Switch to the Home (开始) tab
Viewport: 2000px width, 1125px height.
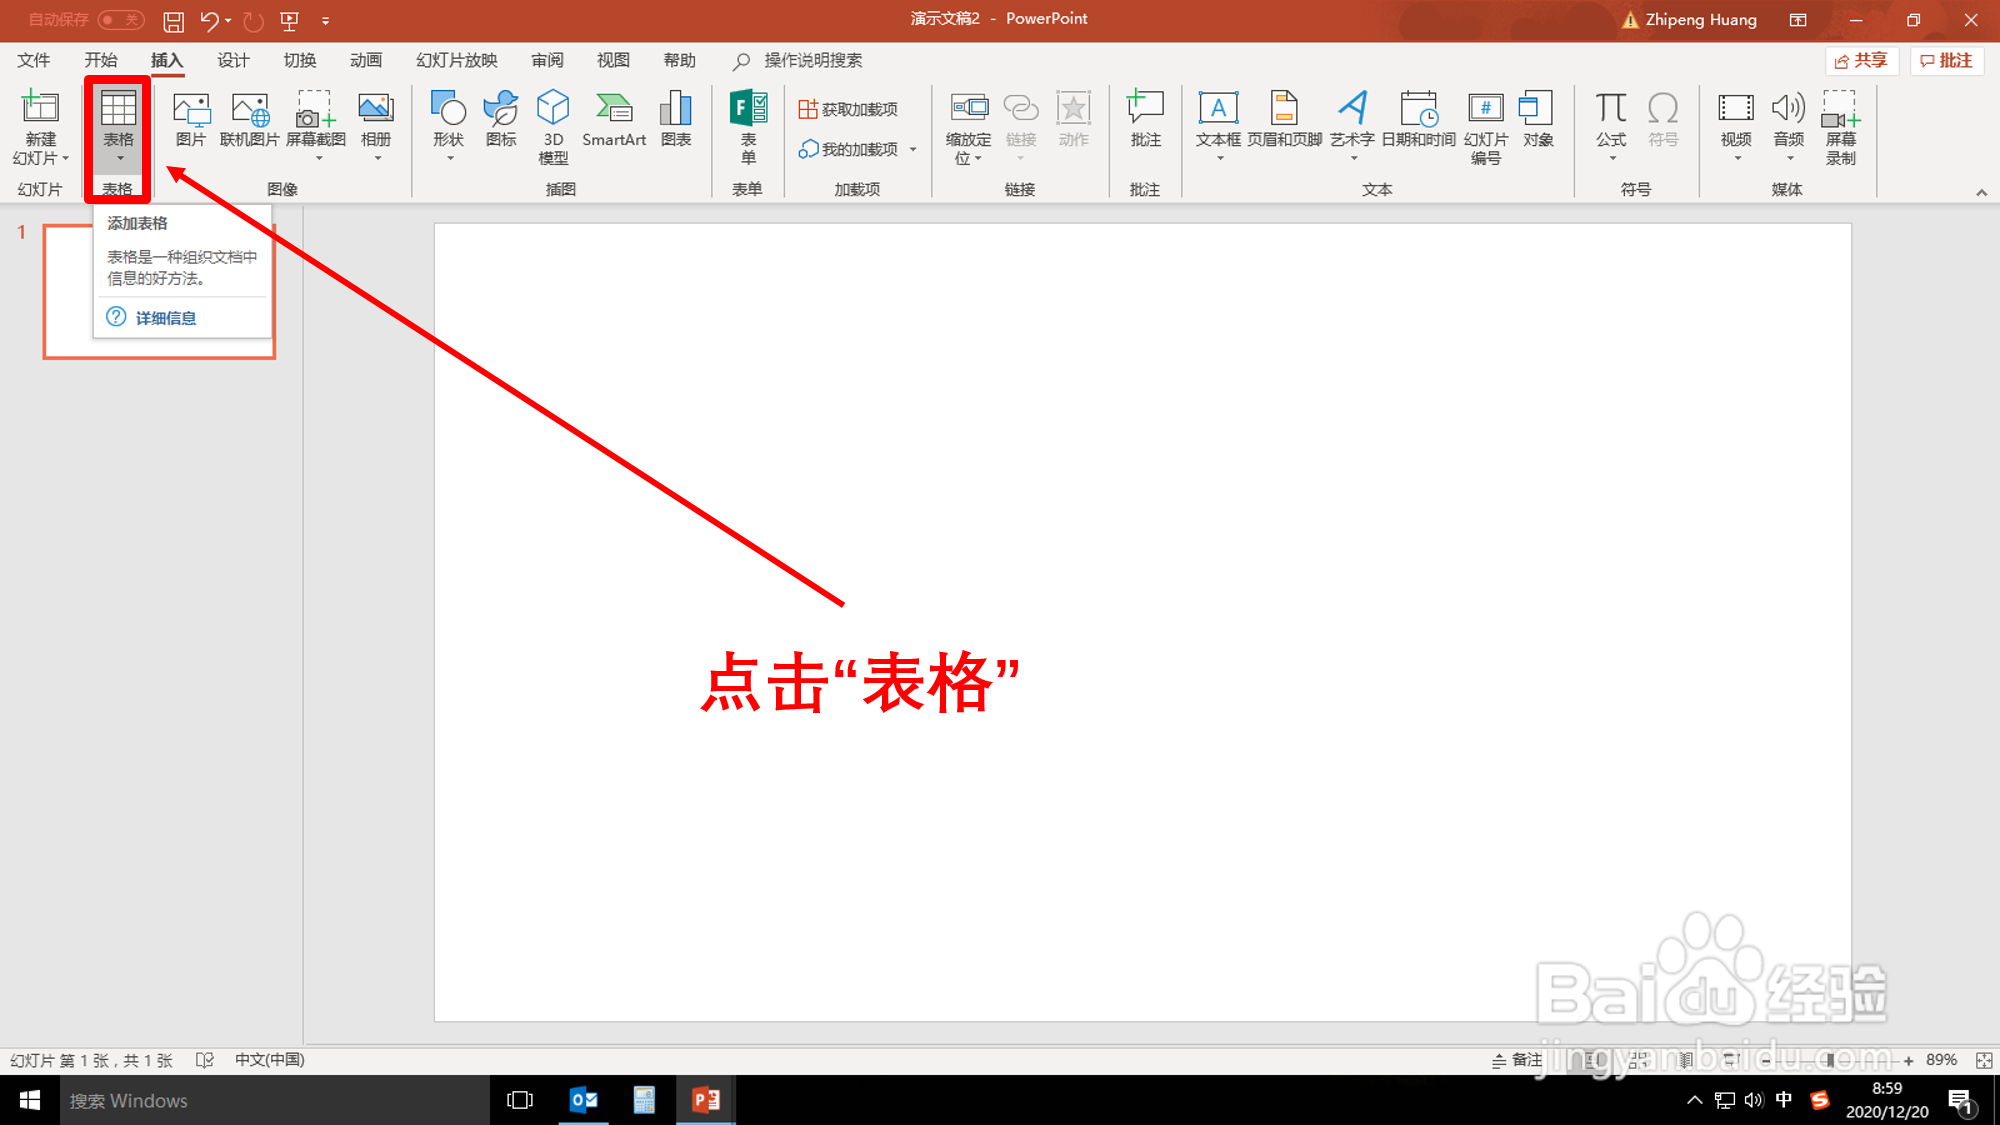coord(101,60)
